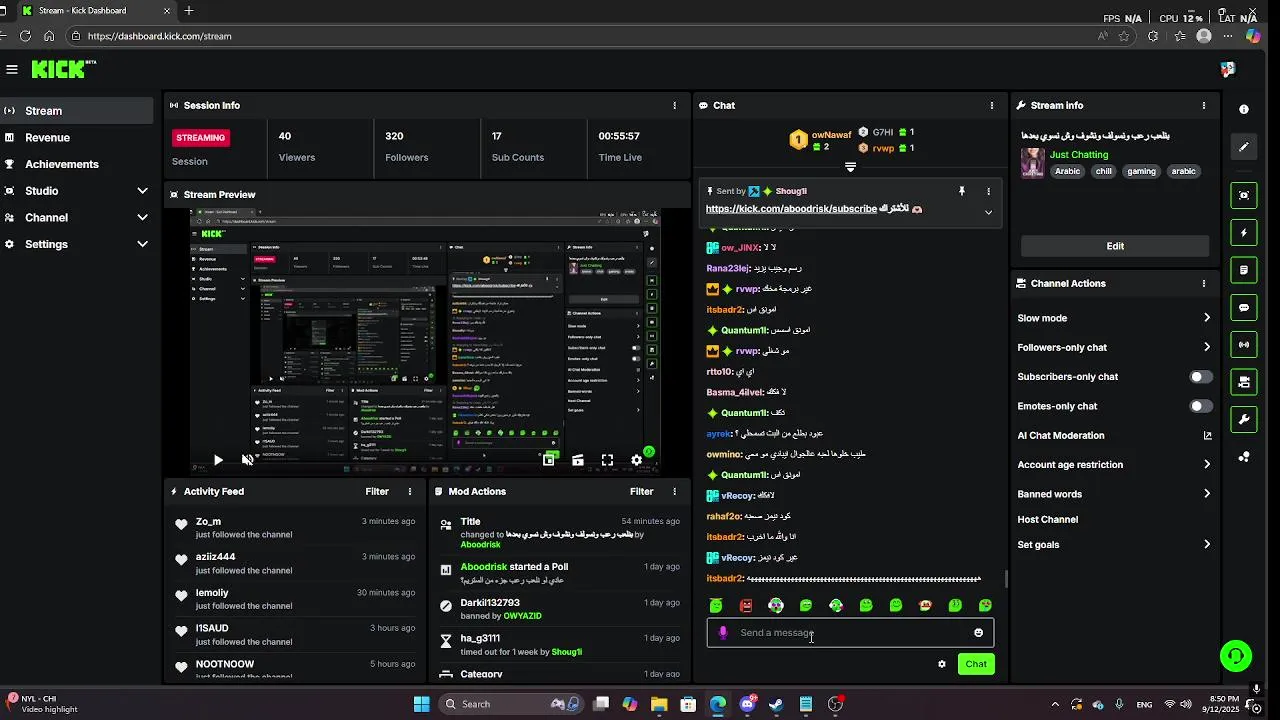Image resolution: width=1280 pixels, height=720 pixels.
Task: Toggle the Channel Actions camera icon in rail
Action: tap(1244, 382)
